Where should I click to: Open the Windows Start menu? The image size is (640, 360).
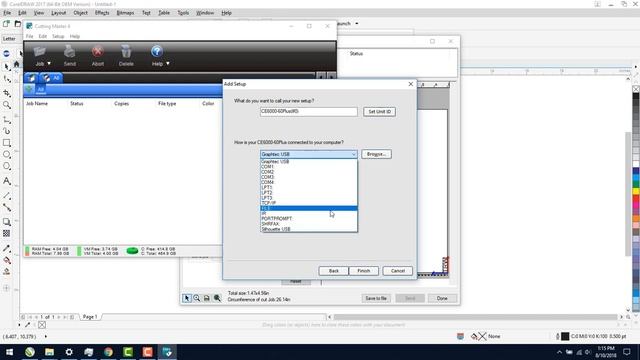click(x=10, y=352)
